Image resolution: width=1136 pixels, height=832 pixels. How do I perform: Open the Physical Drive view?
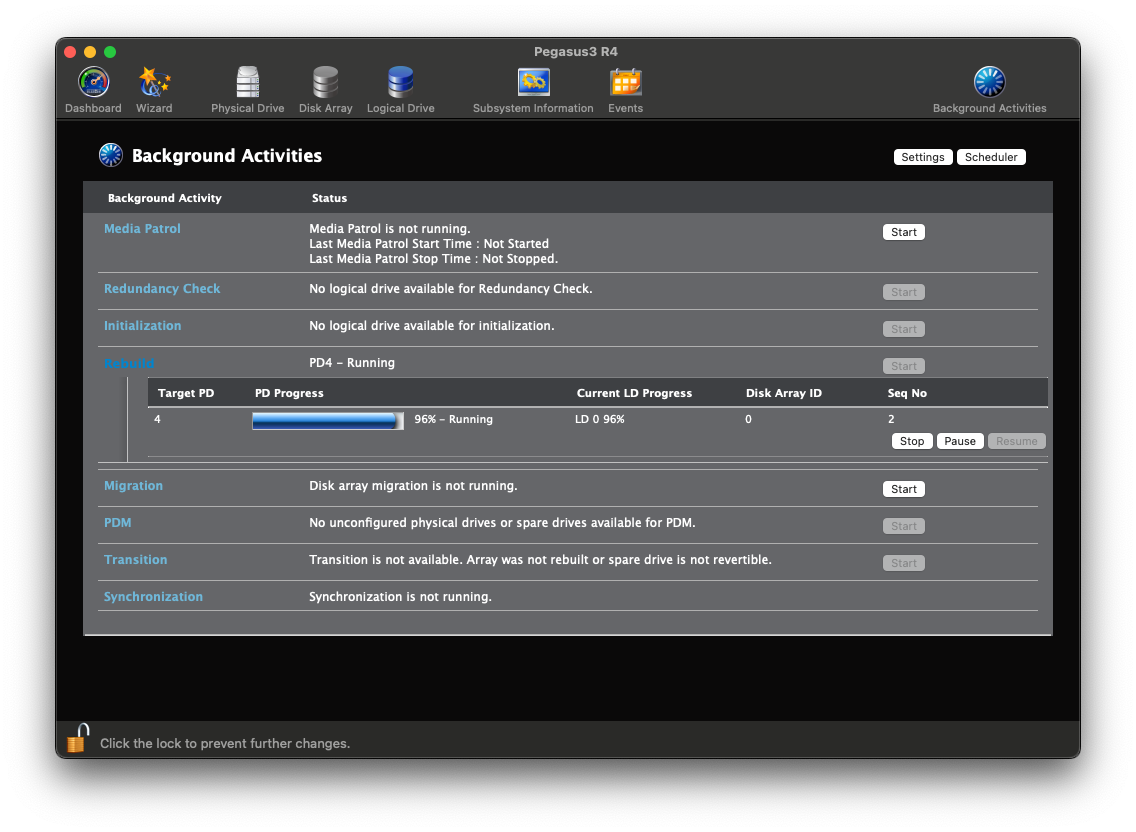point(248,82)
